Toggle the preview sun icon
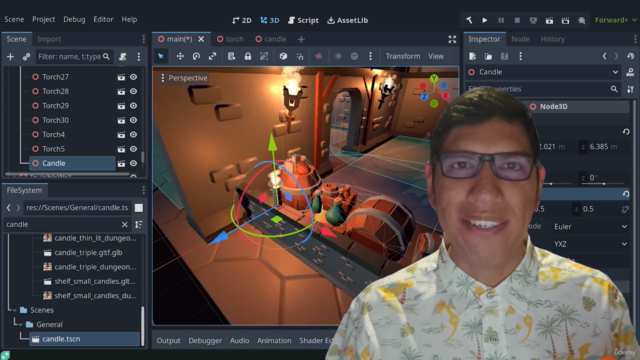Image resolution: width=640 pixels, height=360 pixels. click(338, 56)
